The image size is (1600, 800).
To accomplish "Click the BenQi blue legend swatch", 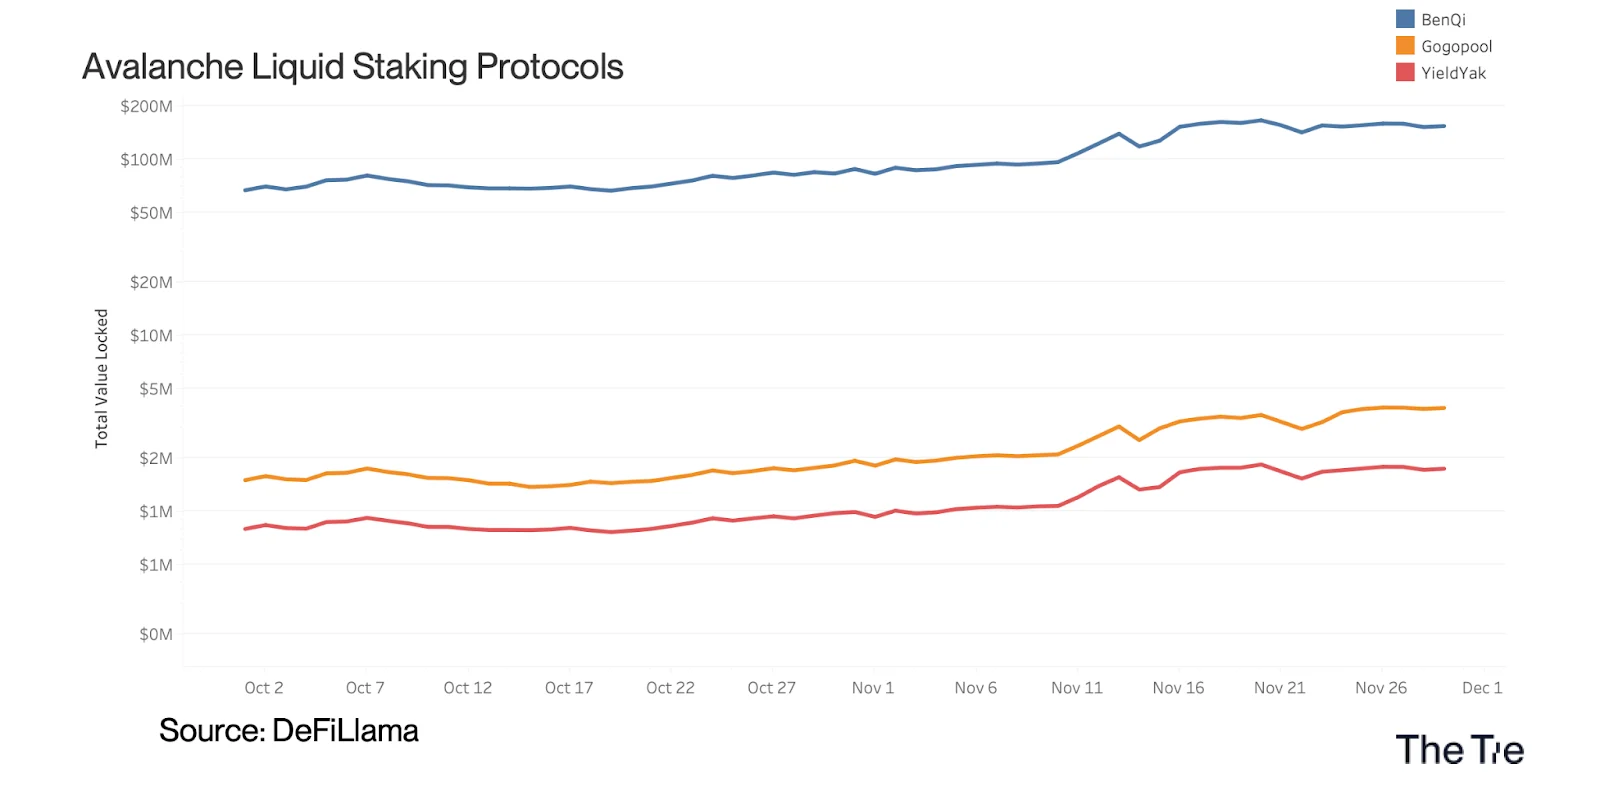I will pos(1405,19).
